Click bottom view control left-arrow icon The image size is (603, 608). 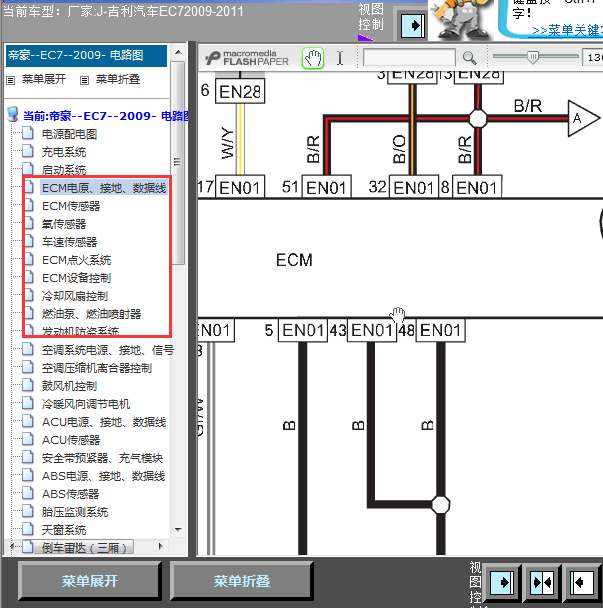581,582
